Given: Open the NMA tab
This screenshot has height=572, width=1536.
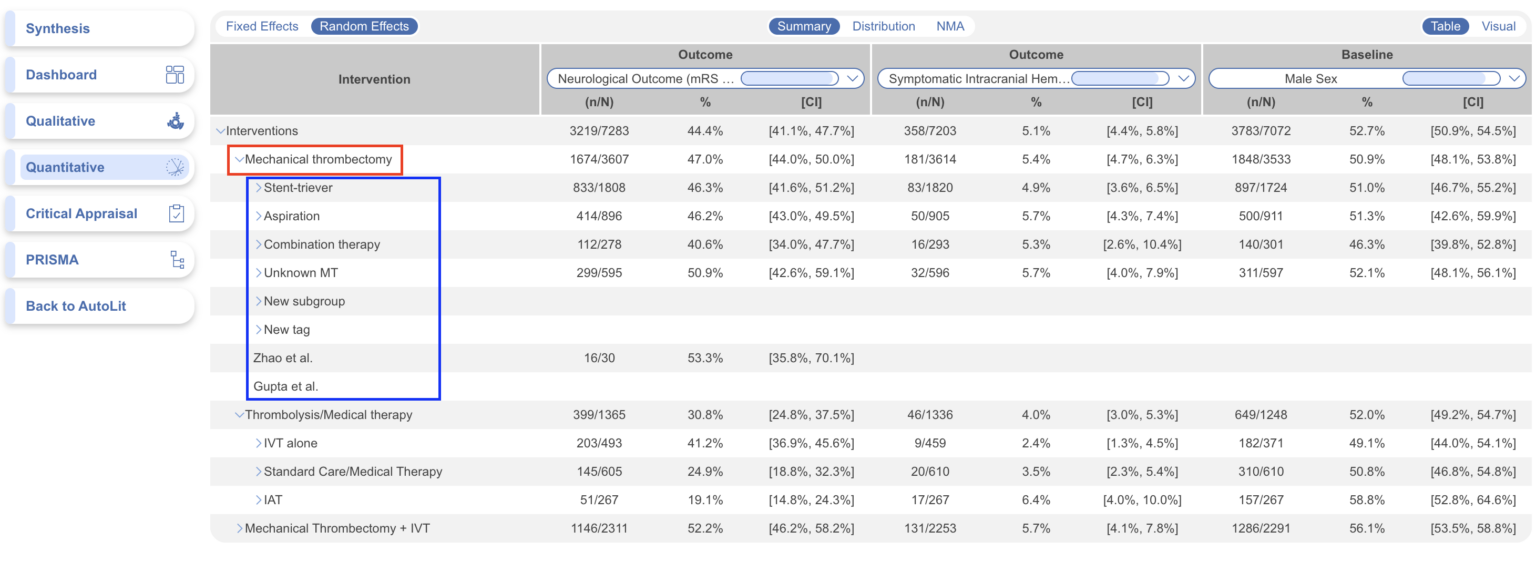Looking at the screenshot, I should pos(950,27).
